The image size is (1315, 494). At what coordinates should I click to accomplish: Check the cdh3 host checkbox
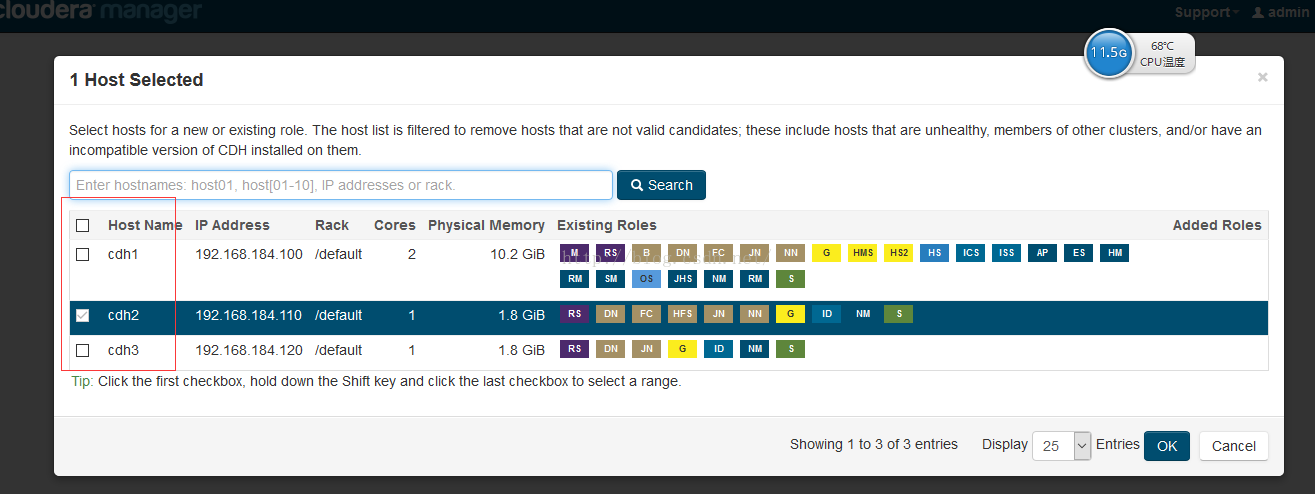[x=83, y=350]
